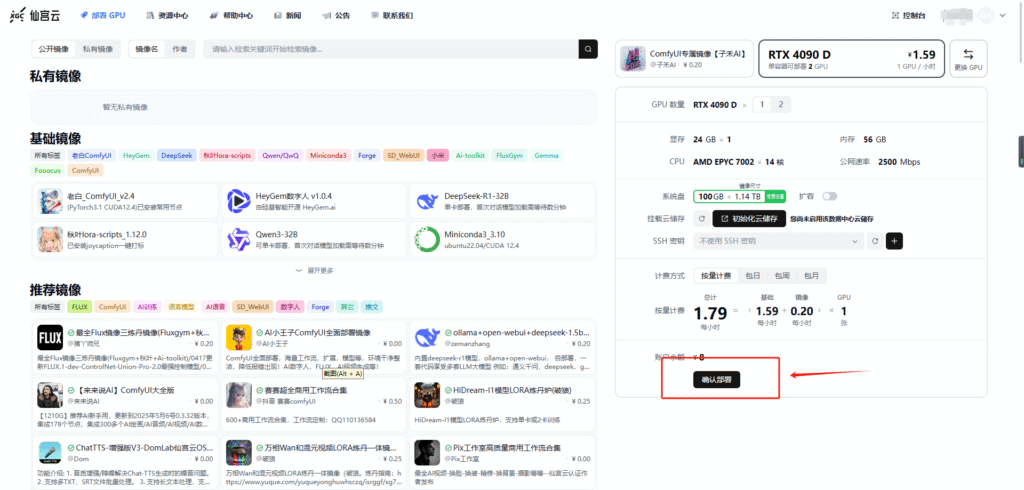The height and width of the screenshot is (490, 1024).
Task: Click the Pix工作室 portrait icon
Action: [x=428, y=453]
